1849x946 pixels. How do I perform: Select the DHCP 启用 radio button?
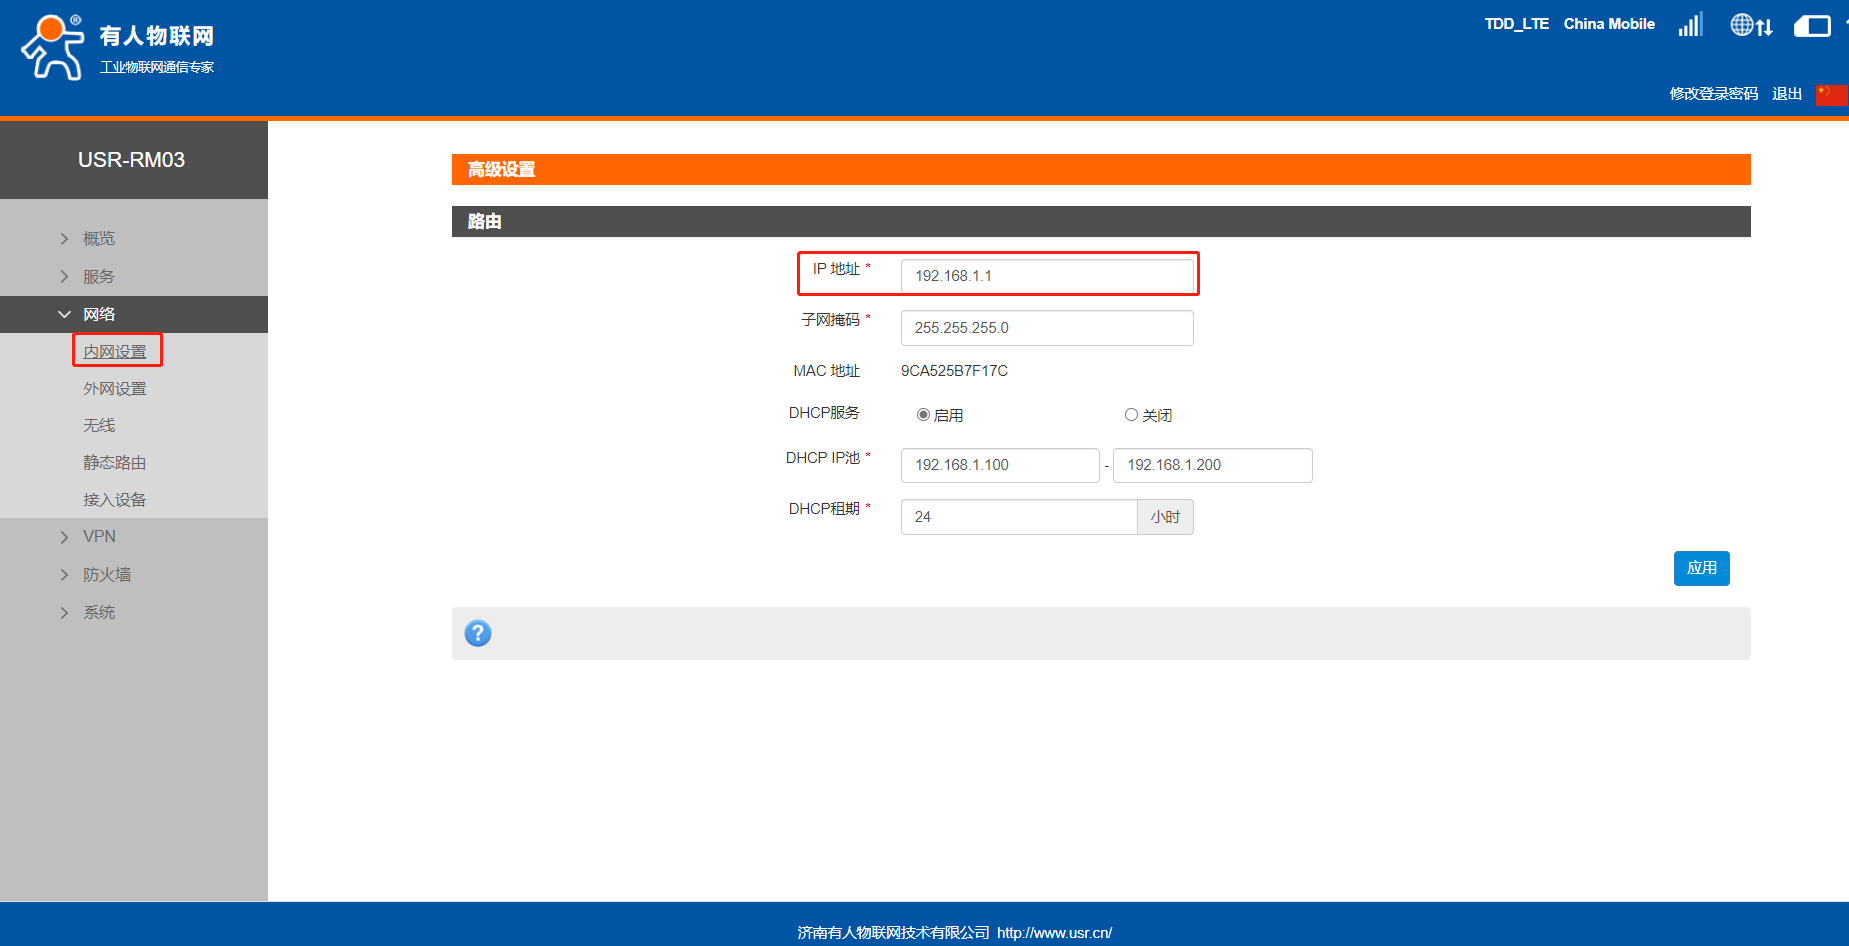coord(923,415)
